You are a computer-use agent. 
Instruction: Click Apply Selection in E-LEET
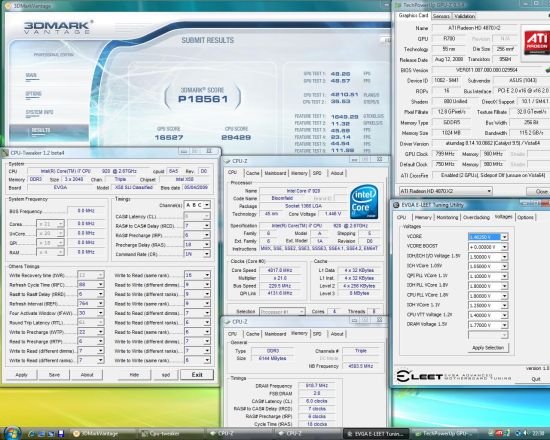point(488,348)
